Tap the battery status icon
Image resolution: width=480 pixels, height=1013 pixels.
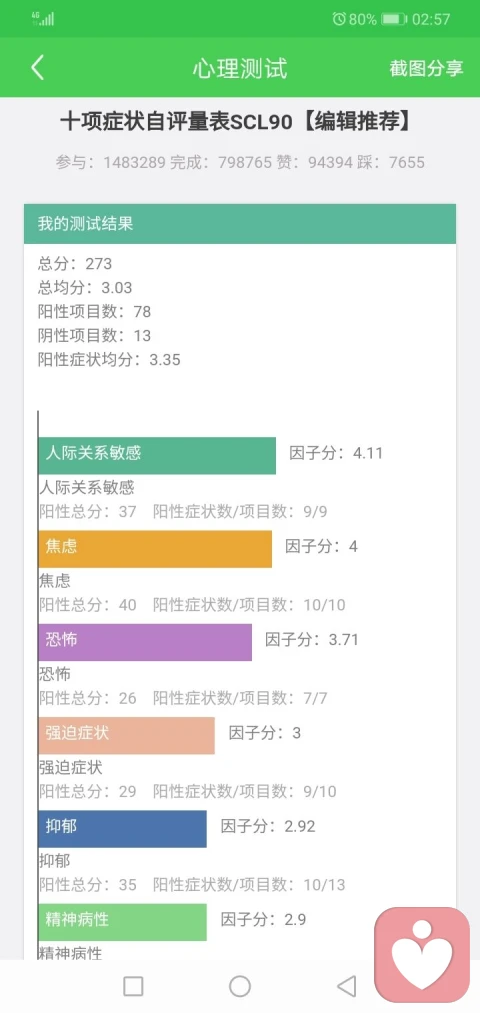(x=393, y=19)
